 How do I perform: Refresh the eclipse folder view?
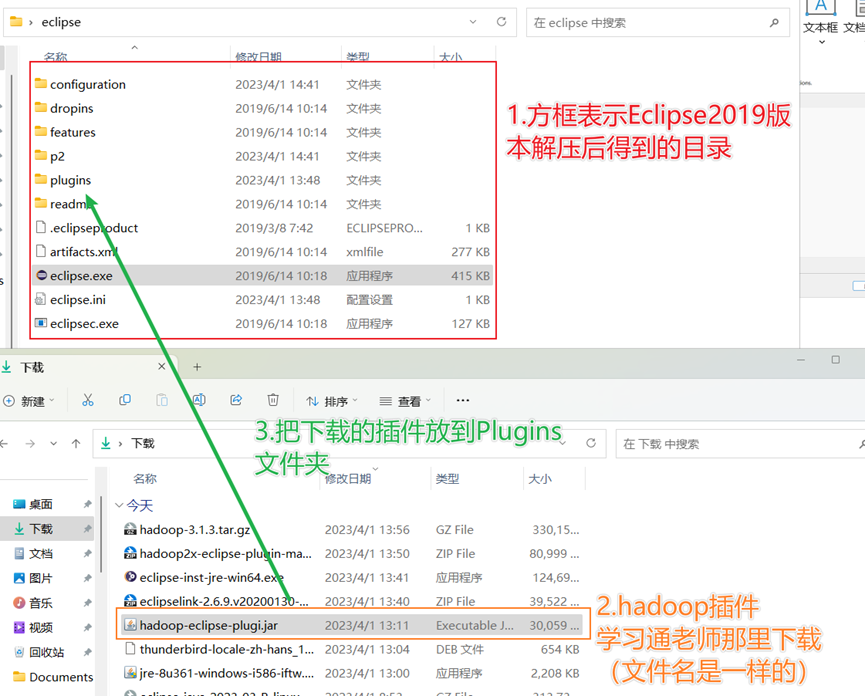tap(501, 22)
